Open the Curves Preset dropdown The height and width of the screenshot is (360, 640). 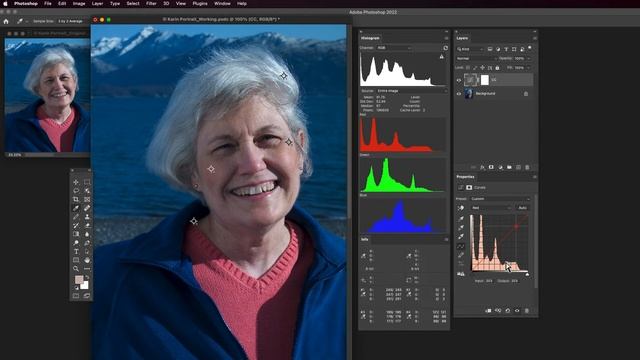coord(500,199)
